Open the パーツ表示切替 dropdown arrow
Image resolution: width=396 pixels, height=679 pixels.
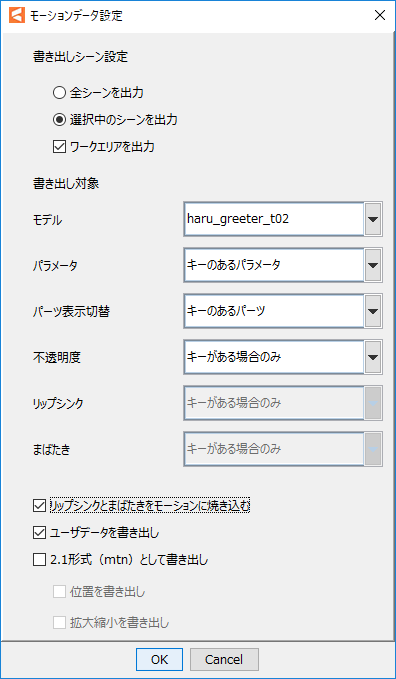[x=373, y=311]
